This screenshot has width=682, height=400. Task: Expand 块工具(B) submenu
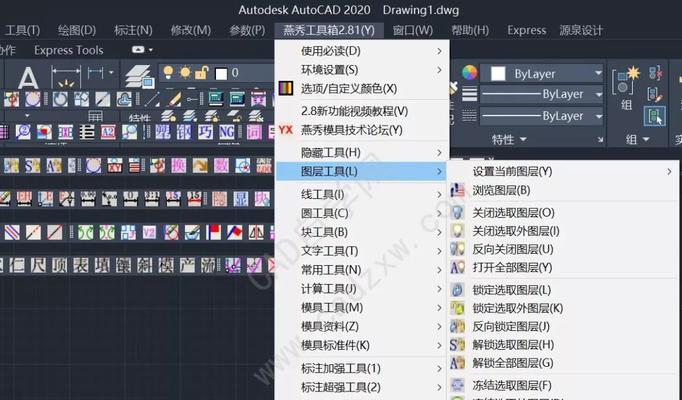(362, 232)
